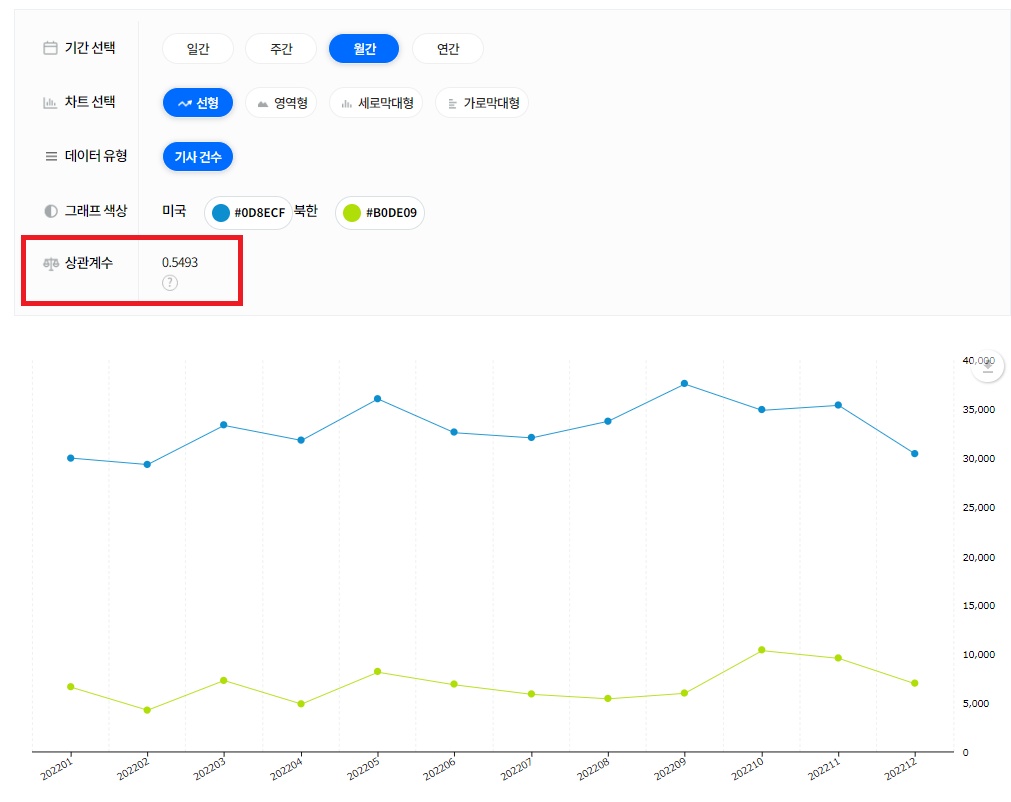Click the 북한 data point at 202210
1011x802 pixels.
[762, 650]
